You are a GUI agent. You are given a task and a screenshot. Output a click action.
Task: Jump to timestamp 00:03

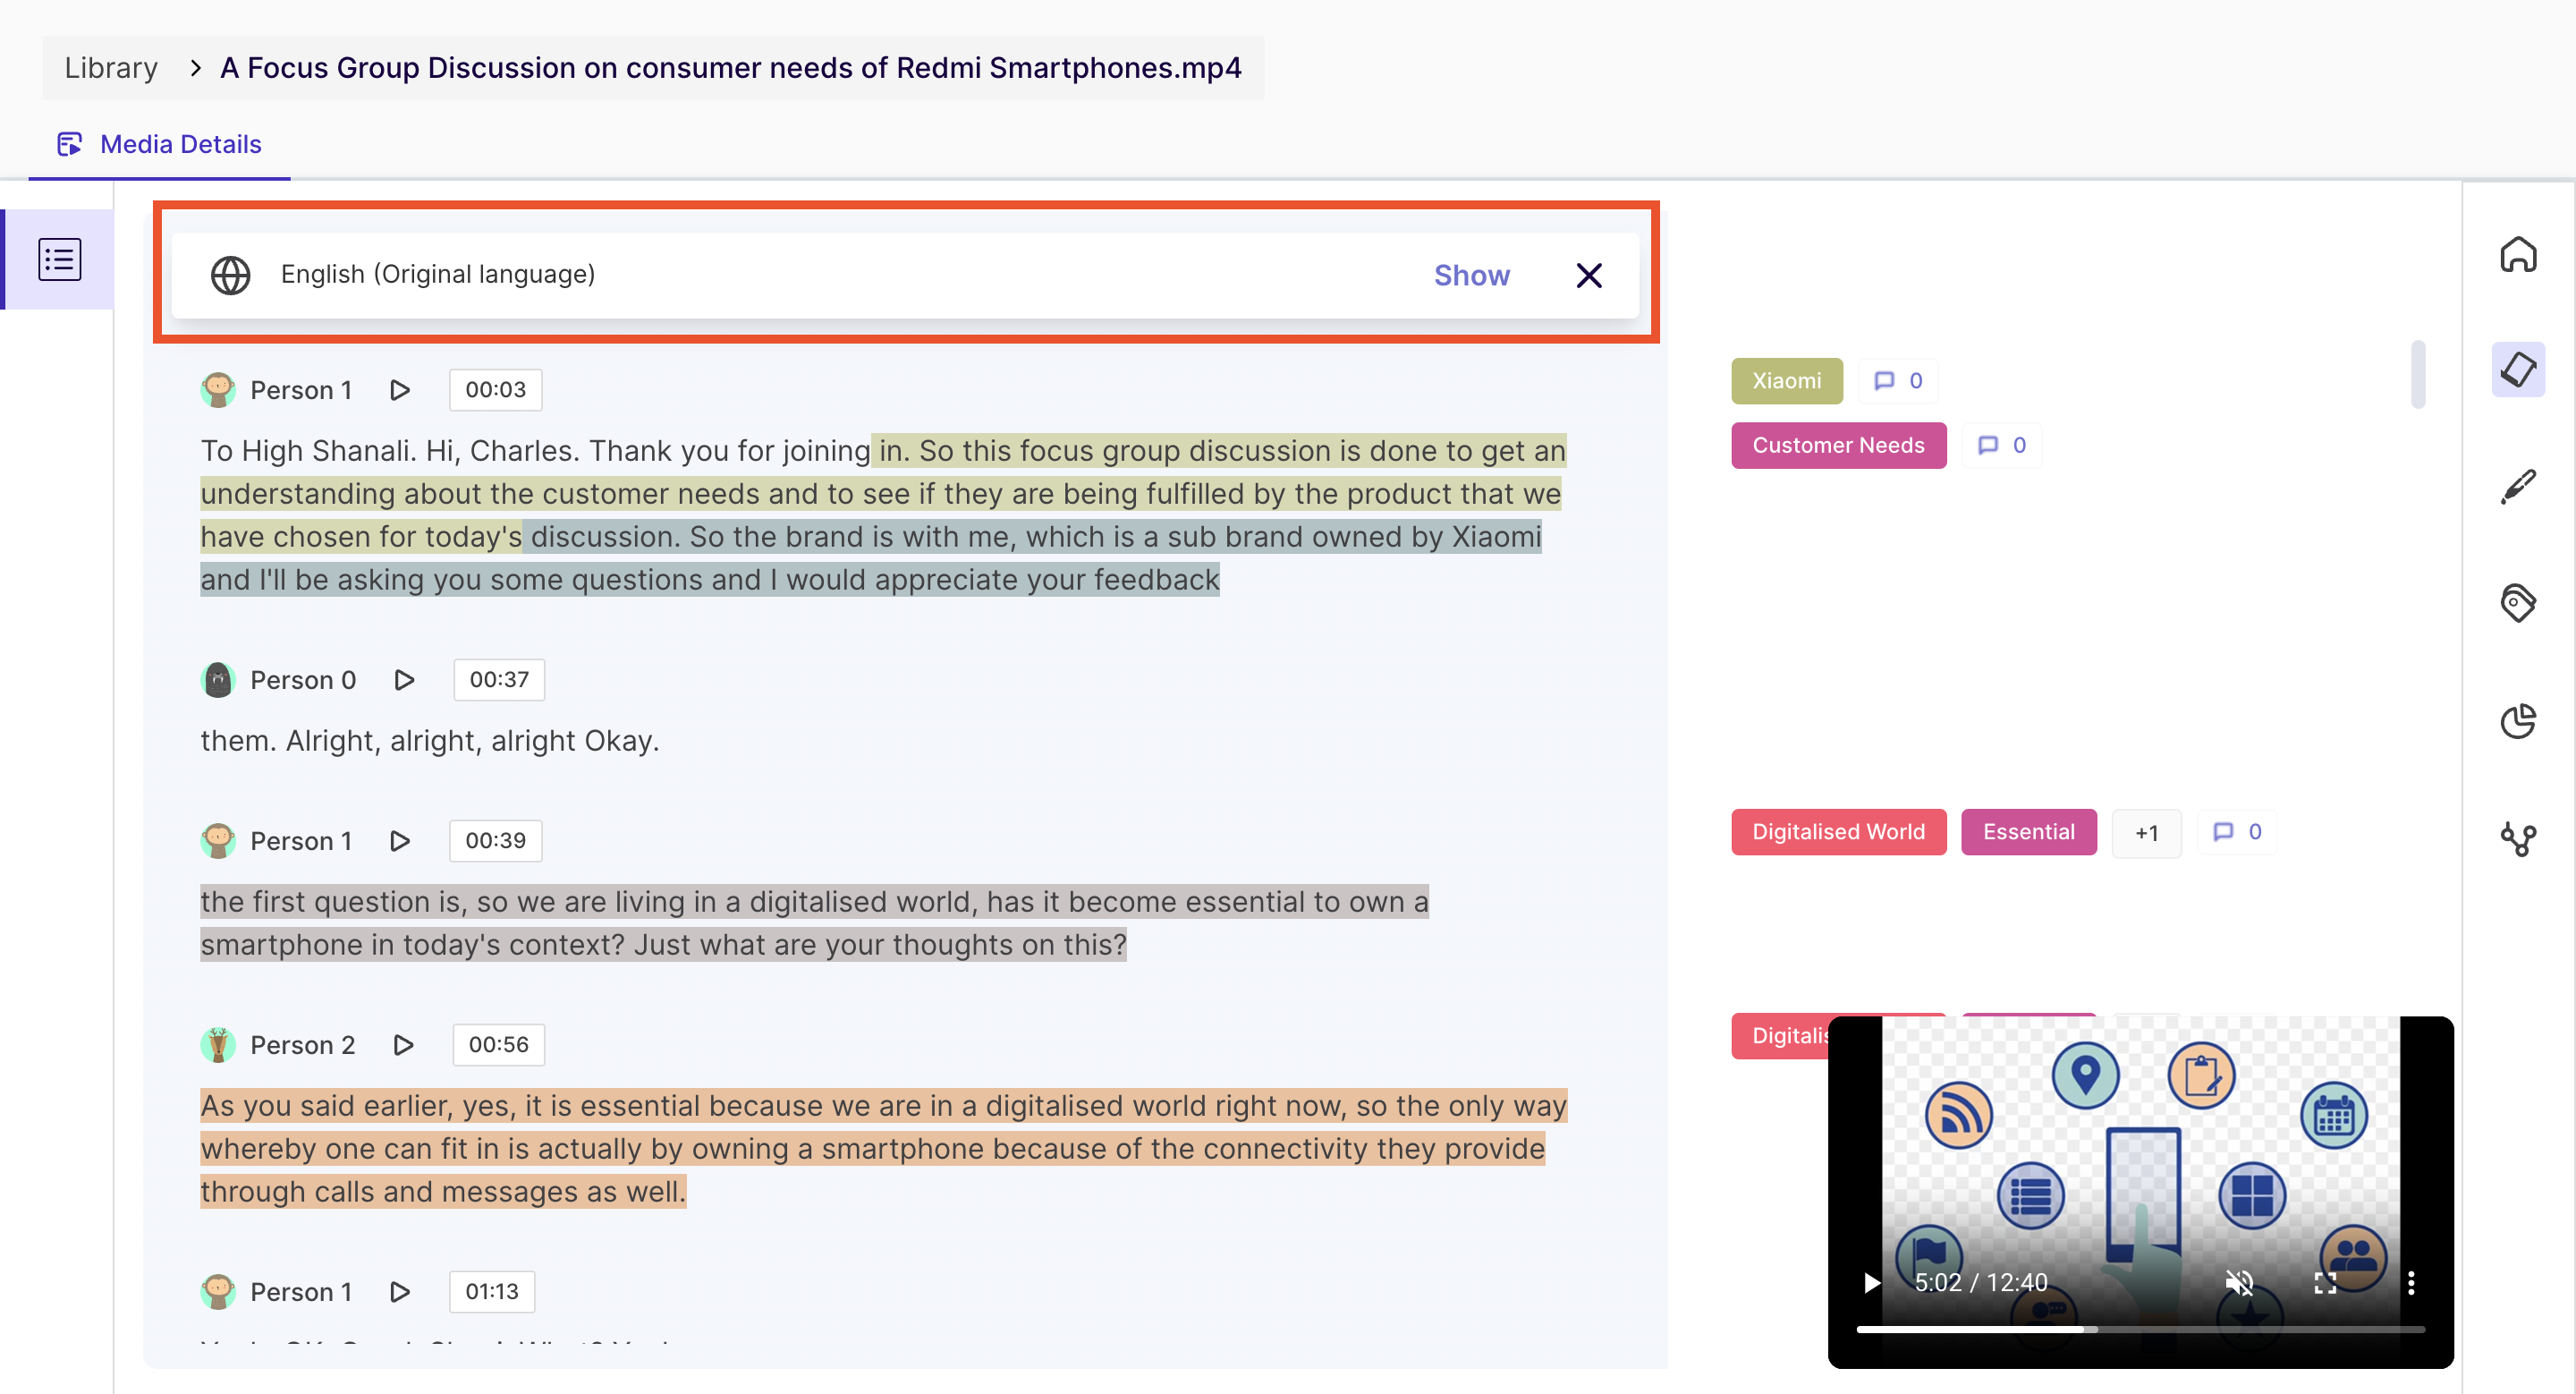click(495, 390)
